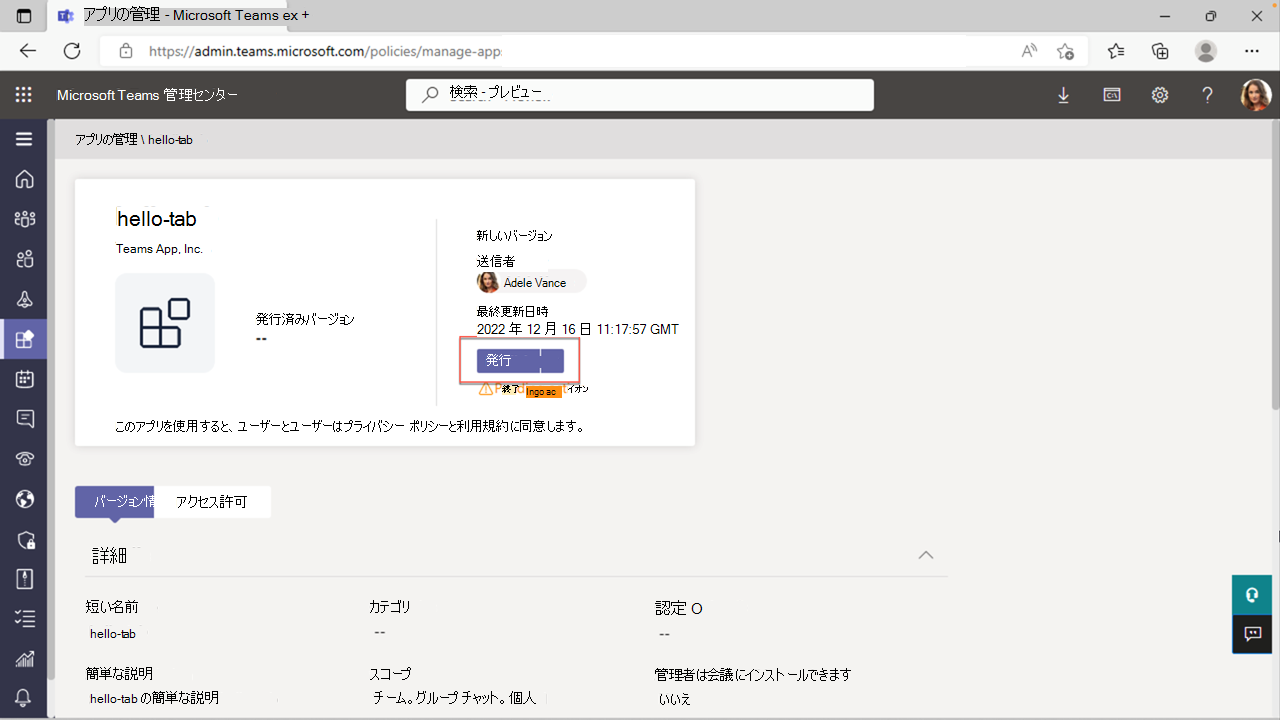The width and height of the screenshot is (1280, 720).
Task: Click the Teams App, Inc. publisher text
Action: coord(160,249)
